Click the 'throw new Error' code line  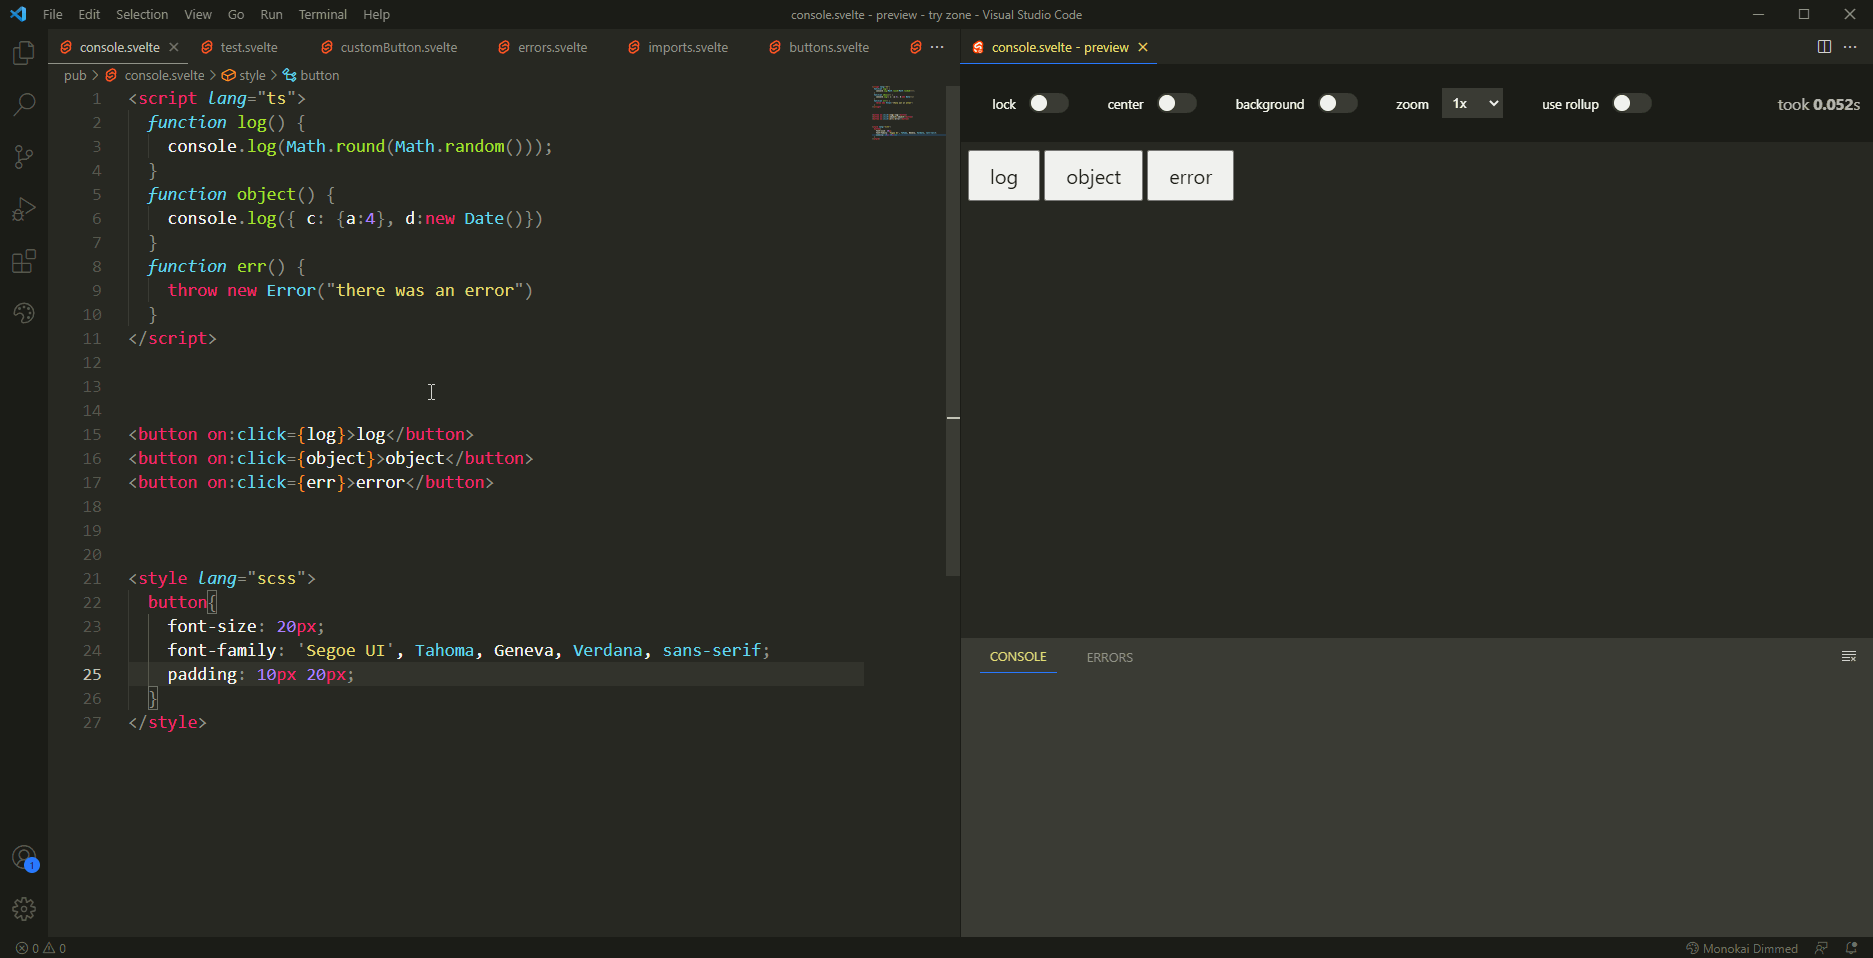coord(350,290)
